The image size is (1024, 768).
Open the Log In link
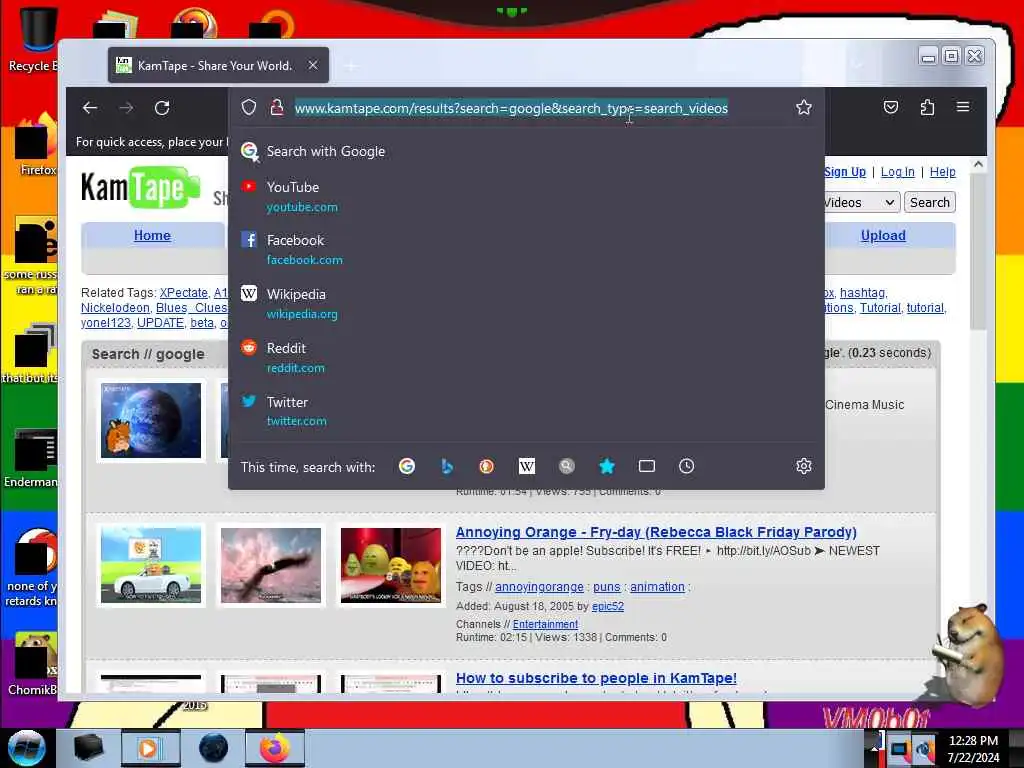(x=897, y=172)
